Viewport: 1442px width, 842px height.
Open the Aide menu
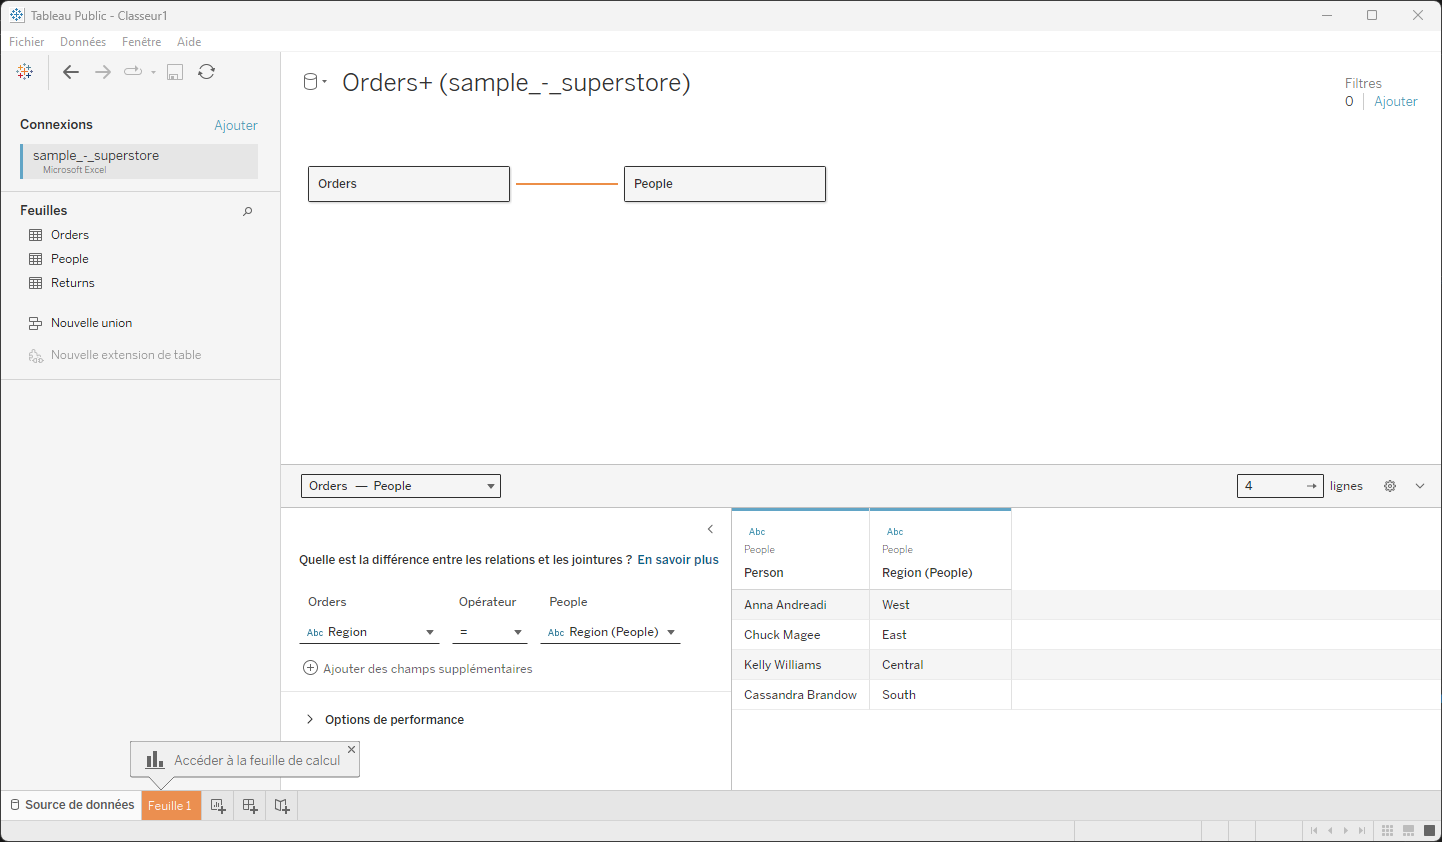click(189, 42)
